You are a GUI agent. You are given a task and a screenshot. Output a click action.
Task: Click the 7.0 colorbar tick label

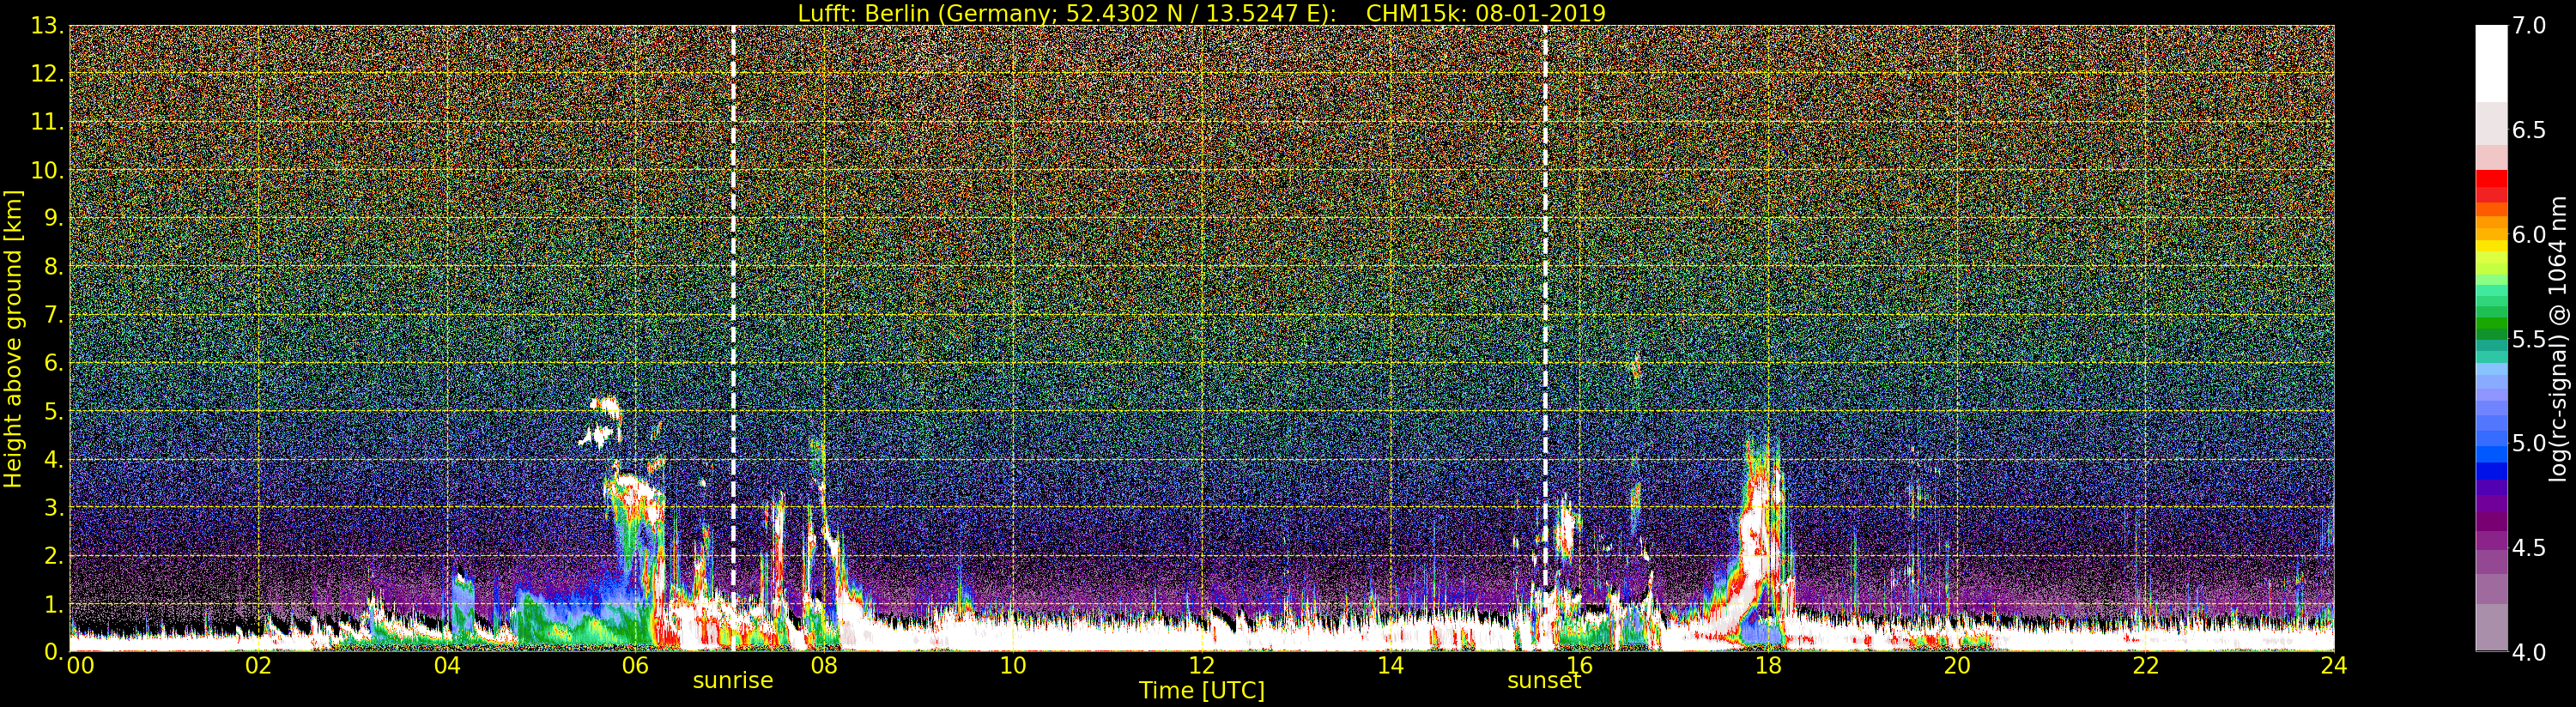pos(2529,26)
